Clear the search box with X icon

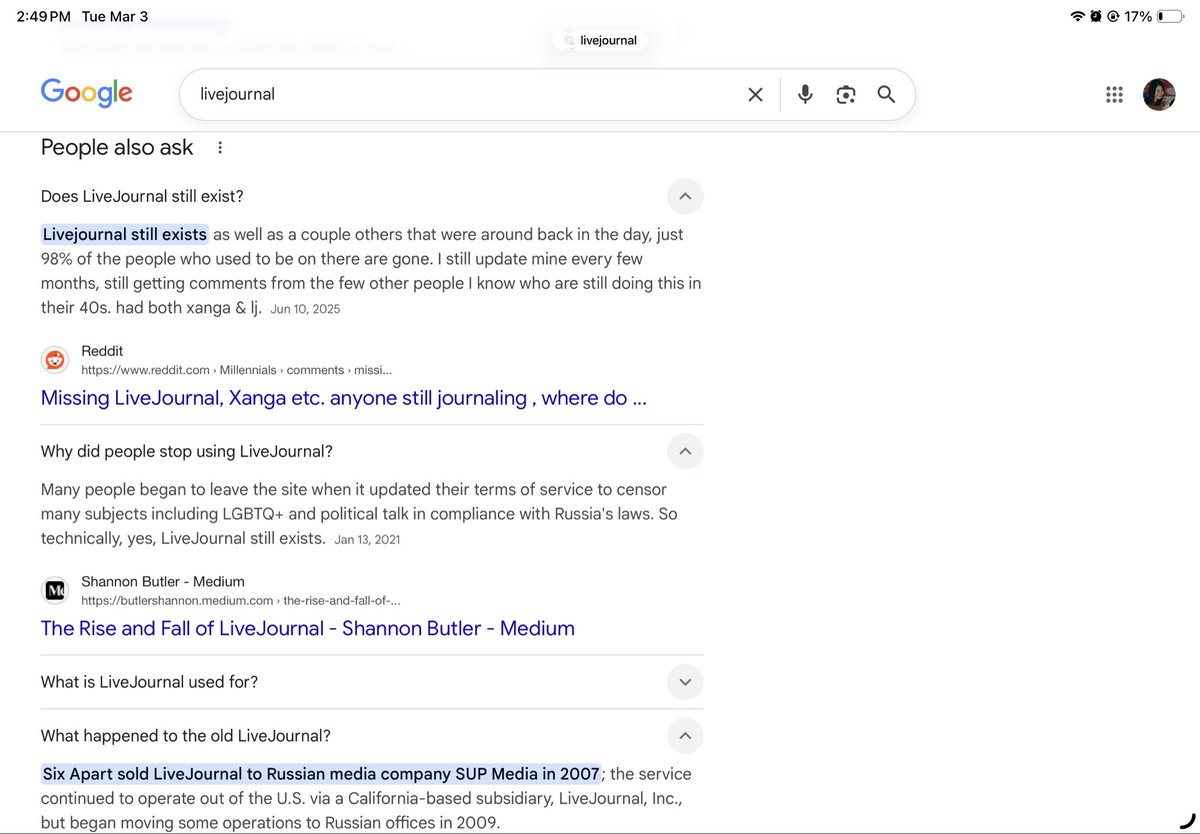point(755,94)
